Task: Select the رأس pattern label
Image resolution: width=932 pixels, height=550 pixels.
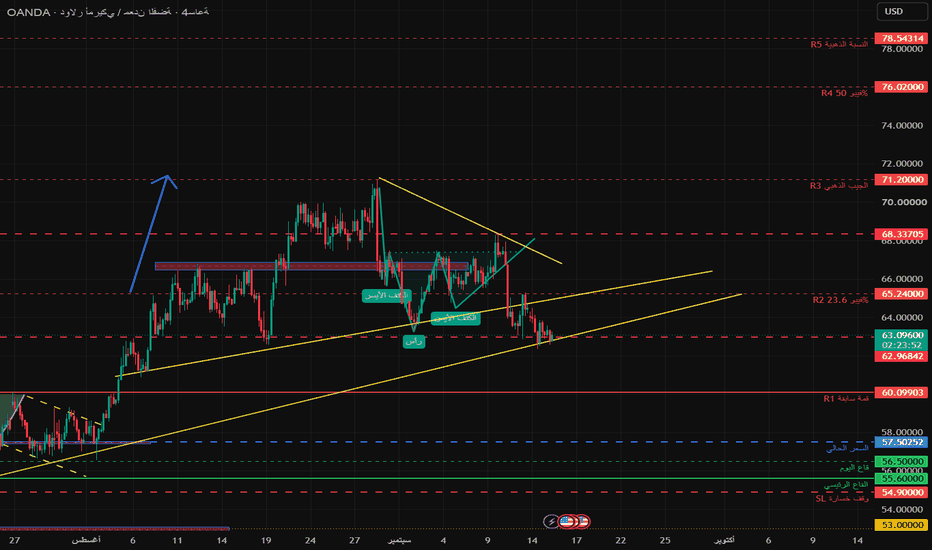Action: (x=414, y=342)
